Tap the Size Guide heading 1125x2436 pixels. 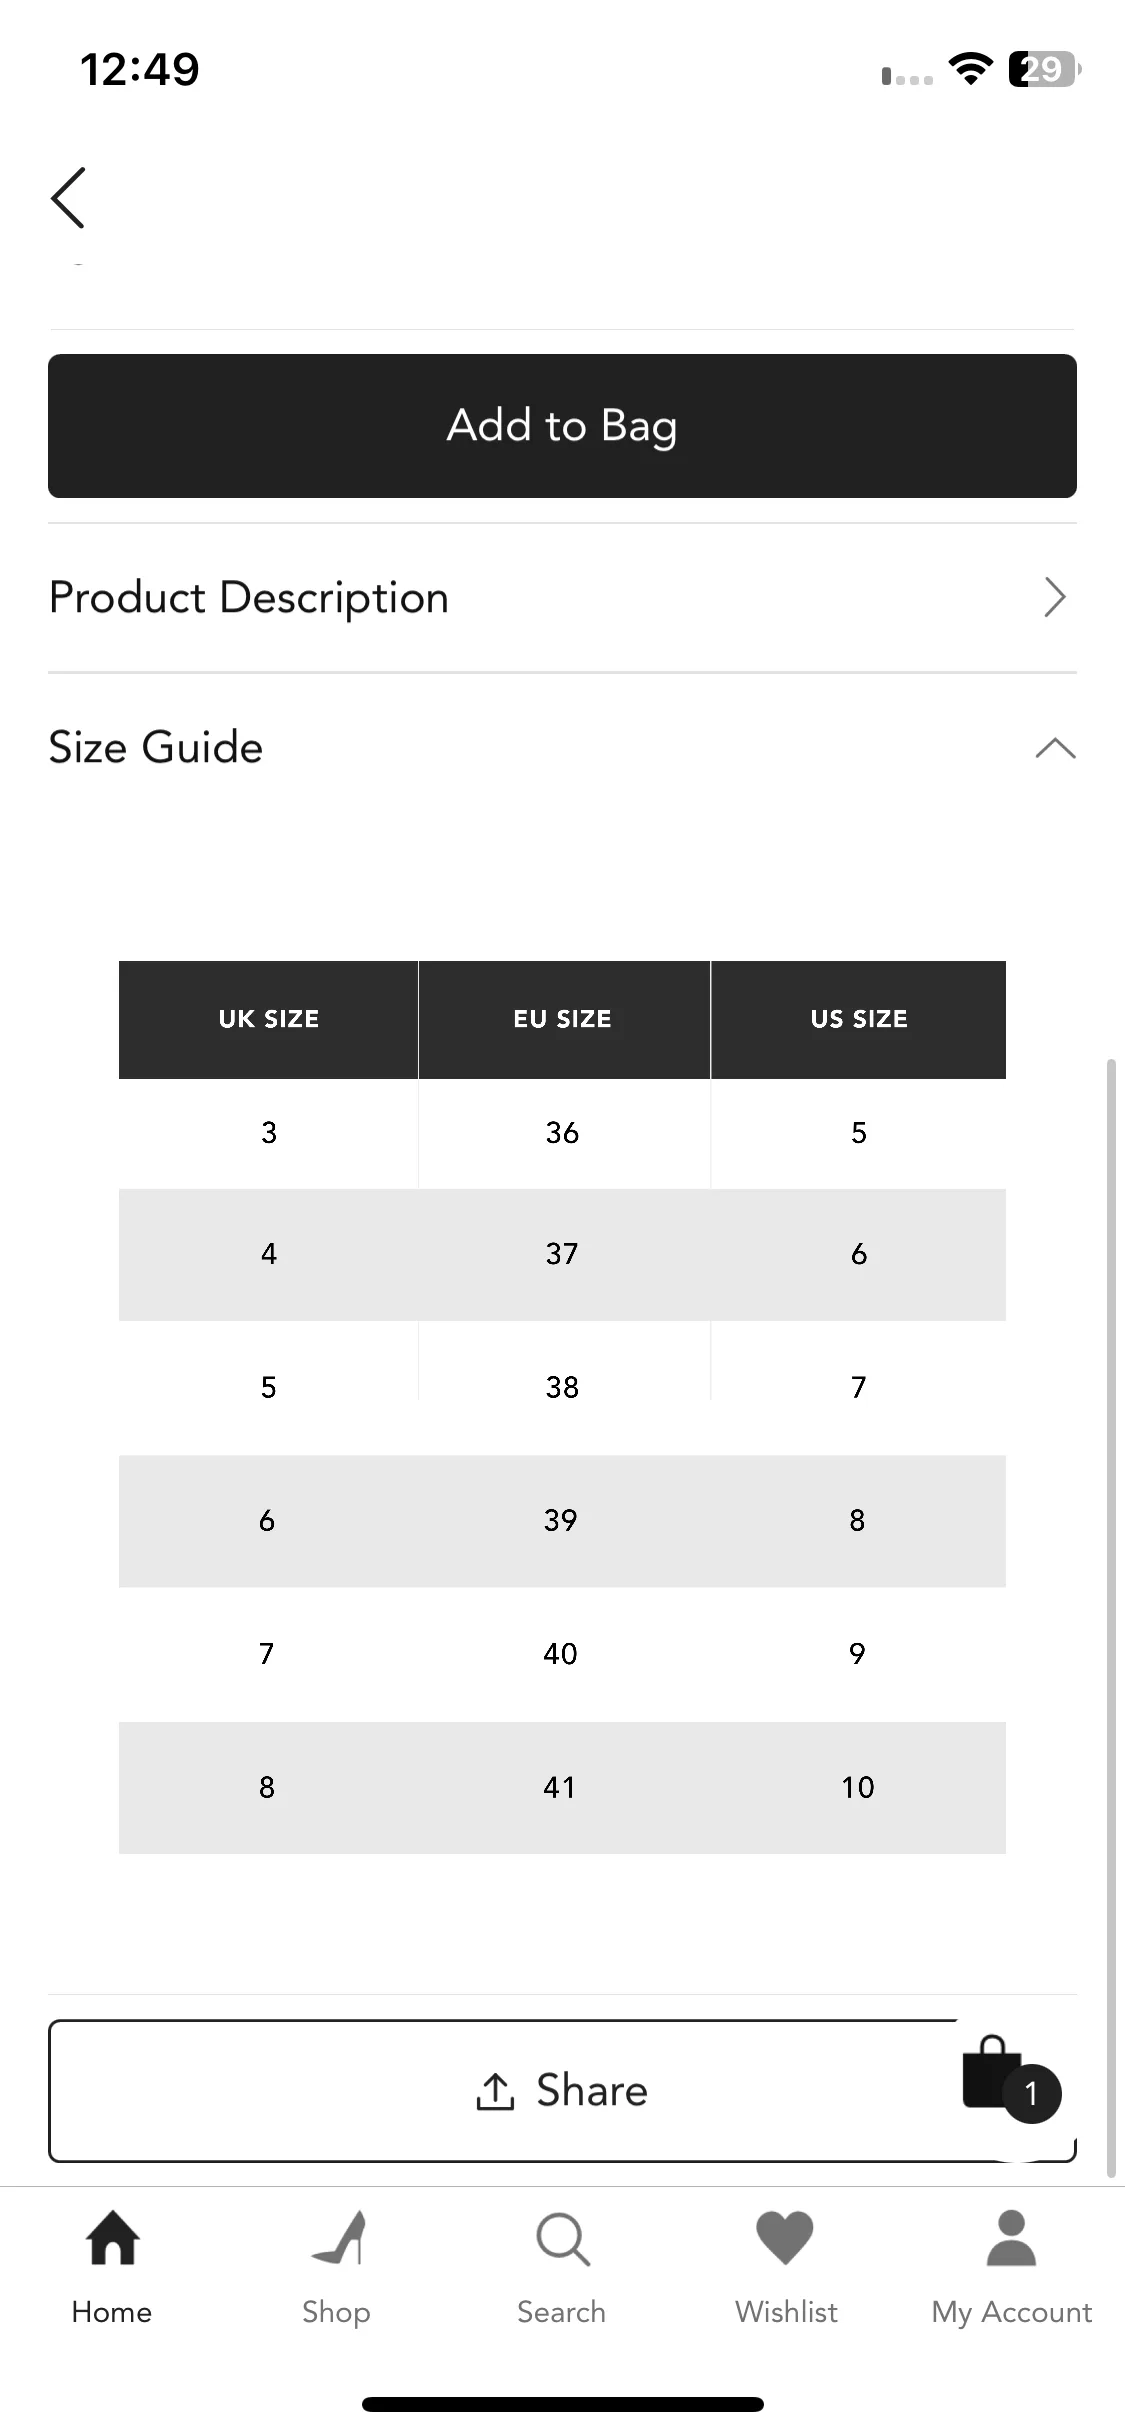click(x=156, y=747)
